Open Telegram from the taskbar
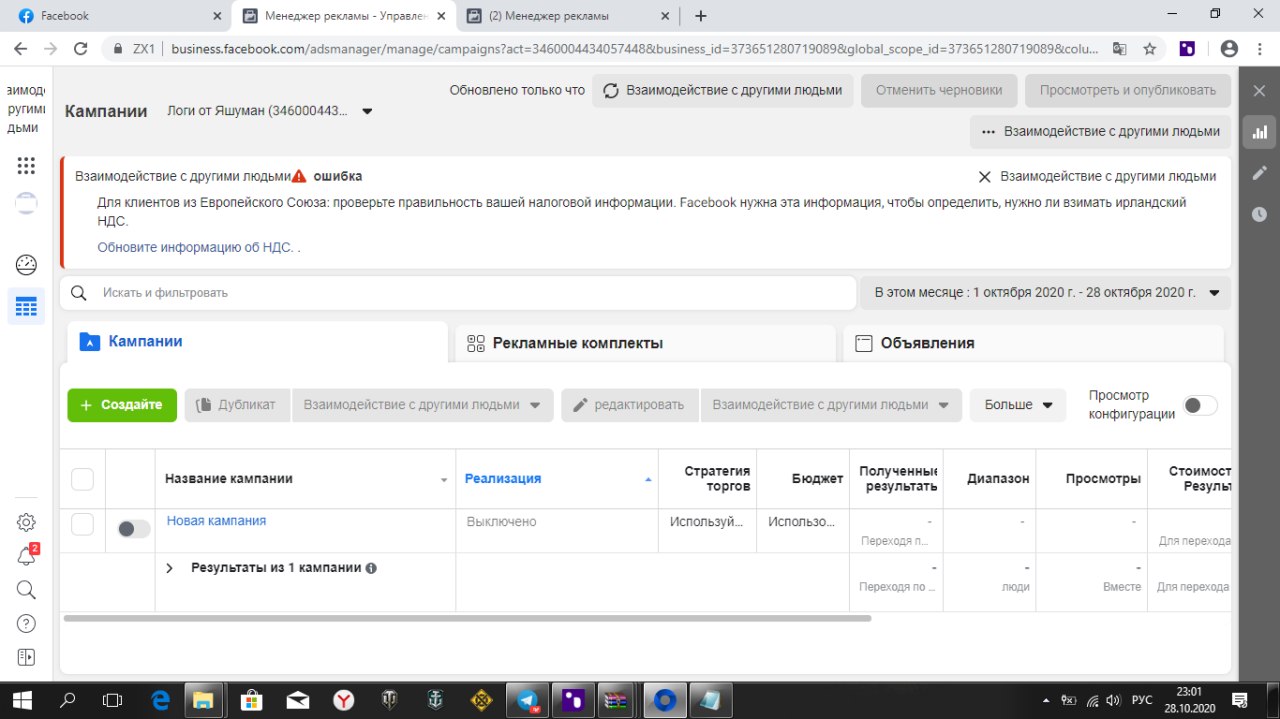The width and height of the screenshot is (1280, 719). [526, 700]
